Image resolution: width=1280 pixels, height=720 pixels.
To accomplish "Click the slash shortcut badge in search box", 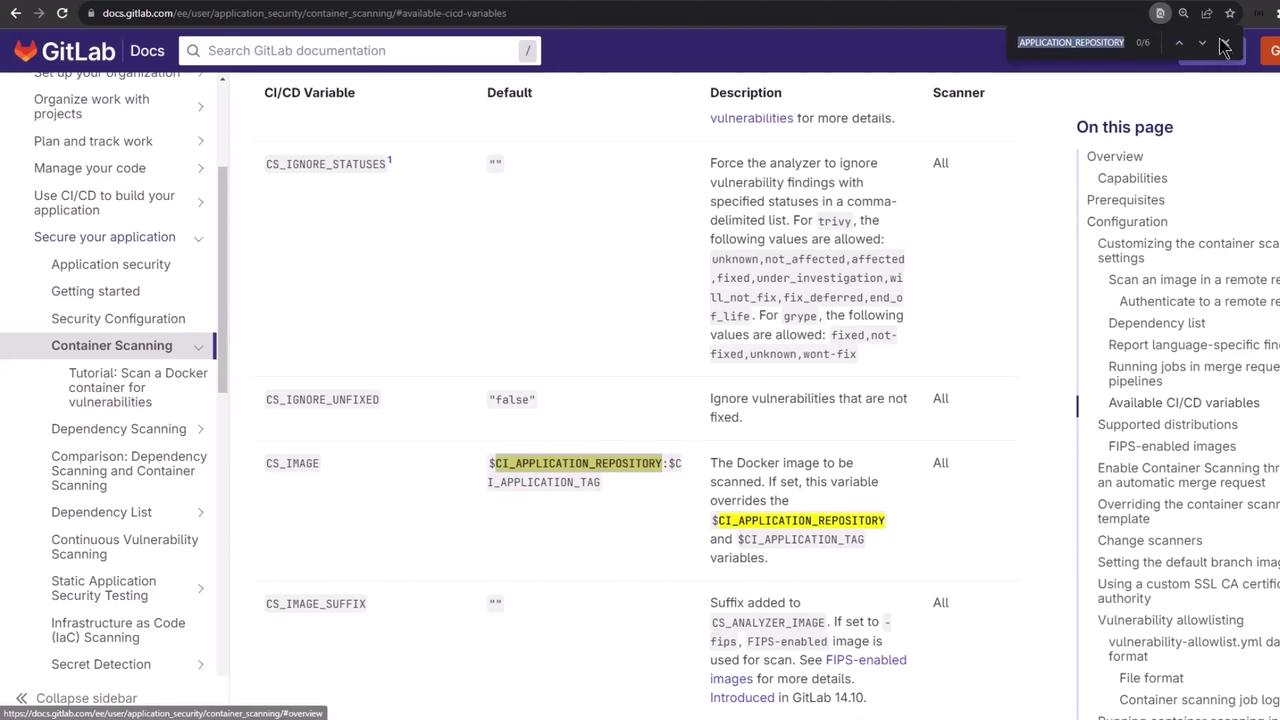I will point(528,51).
